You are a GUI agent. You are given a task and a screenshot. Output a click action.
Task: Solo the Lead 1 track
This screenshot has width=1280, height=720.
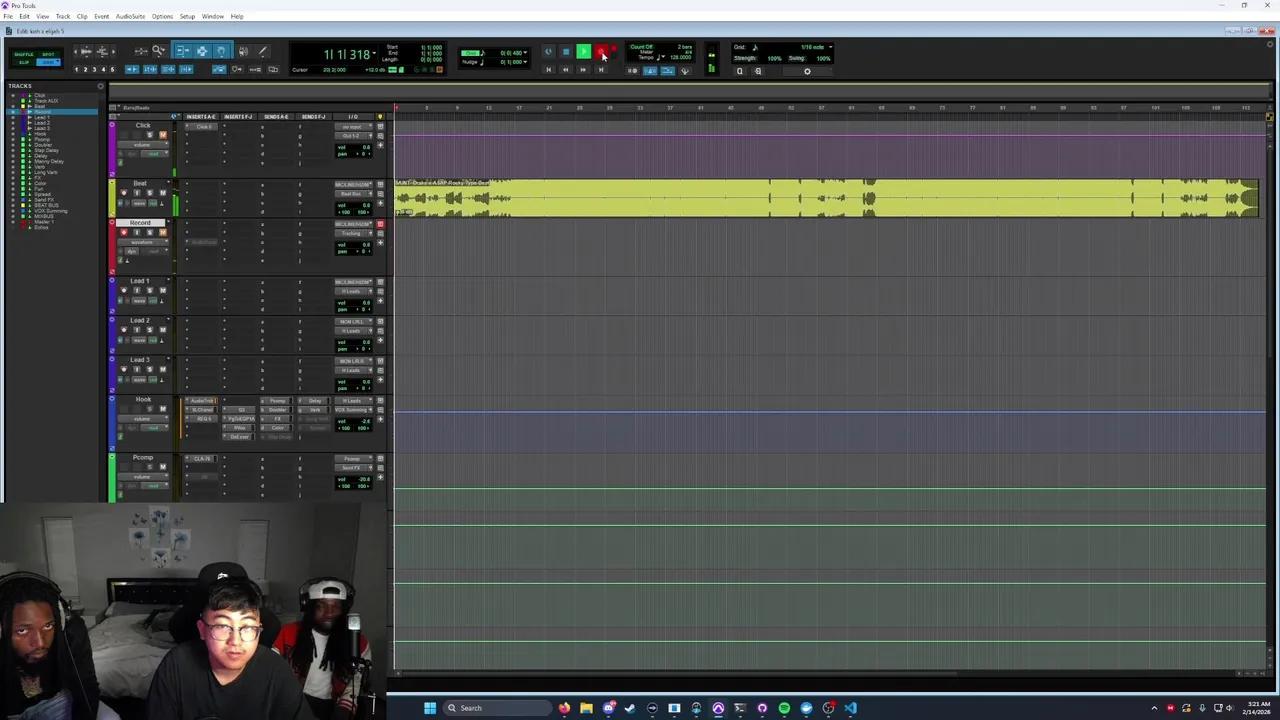point(150,290)
